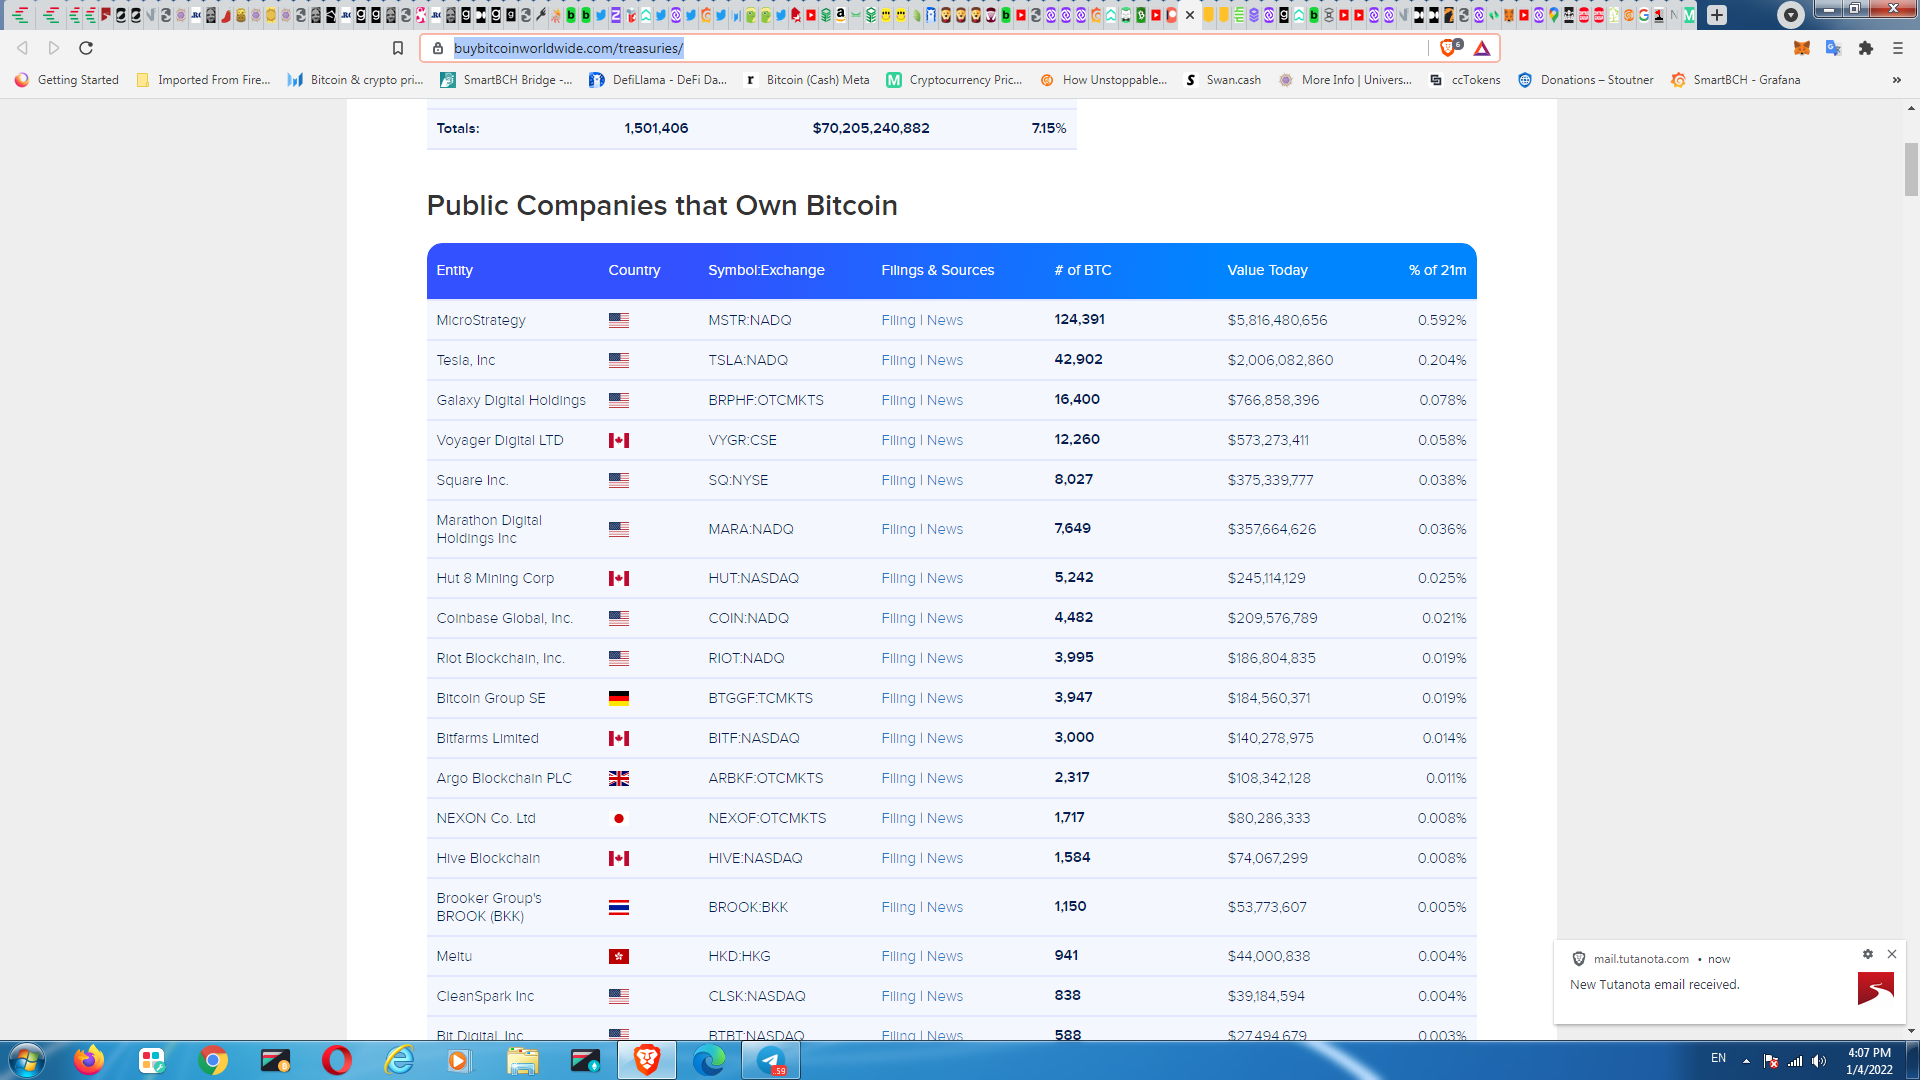The image size is (1920, 1080).
Task: Launch Google Chrome from the taskbar
Action: pyautogui.click(x=213, y=1060)
